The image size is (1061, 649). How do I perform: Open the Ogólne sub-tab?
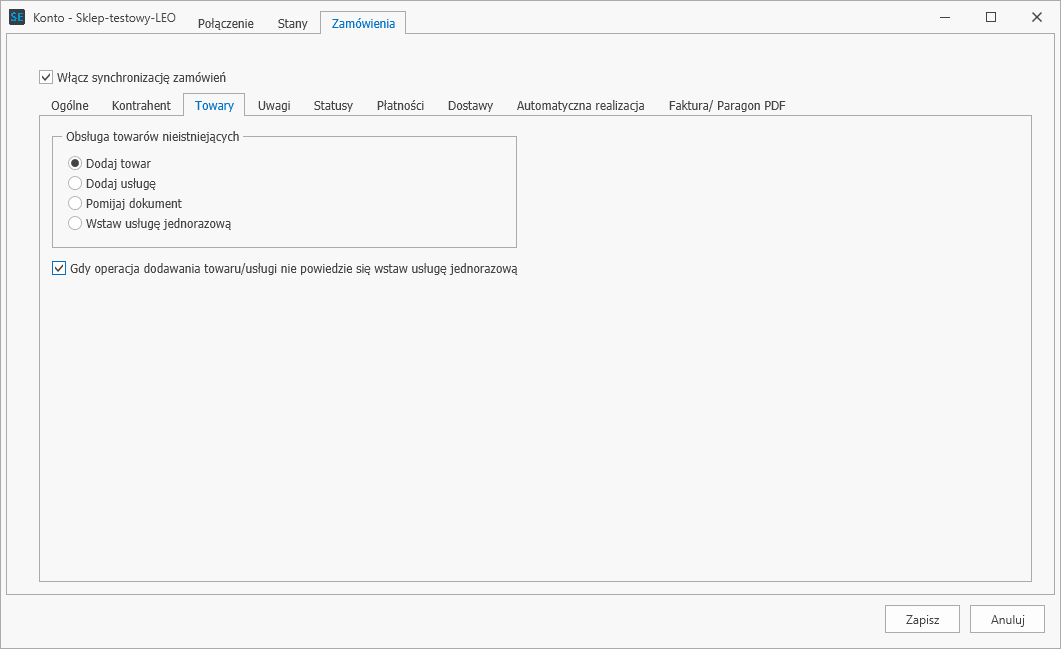click(x=70, y=106)
